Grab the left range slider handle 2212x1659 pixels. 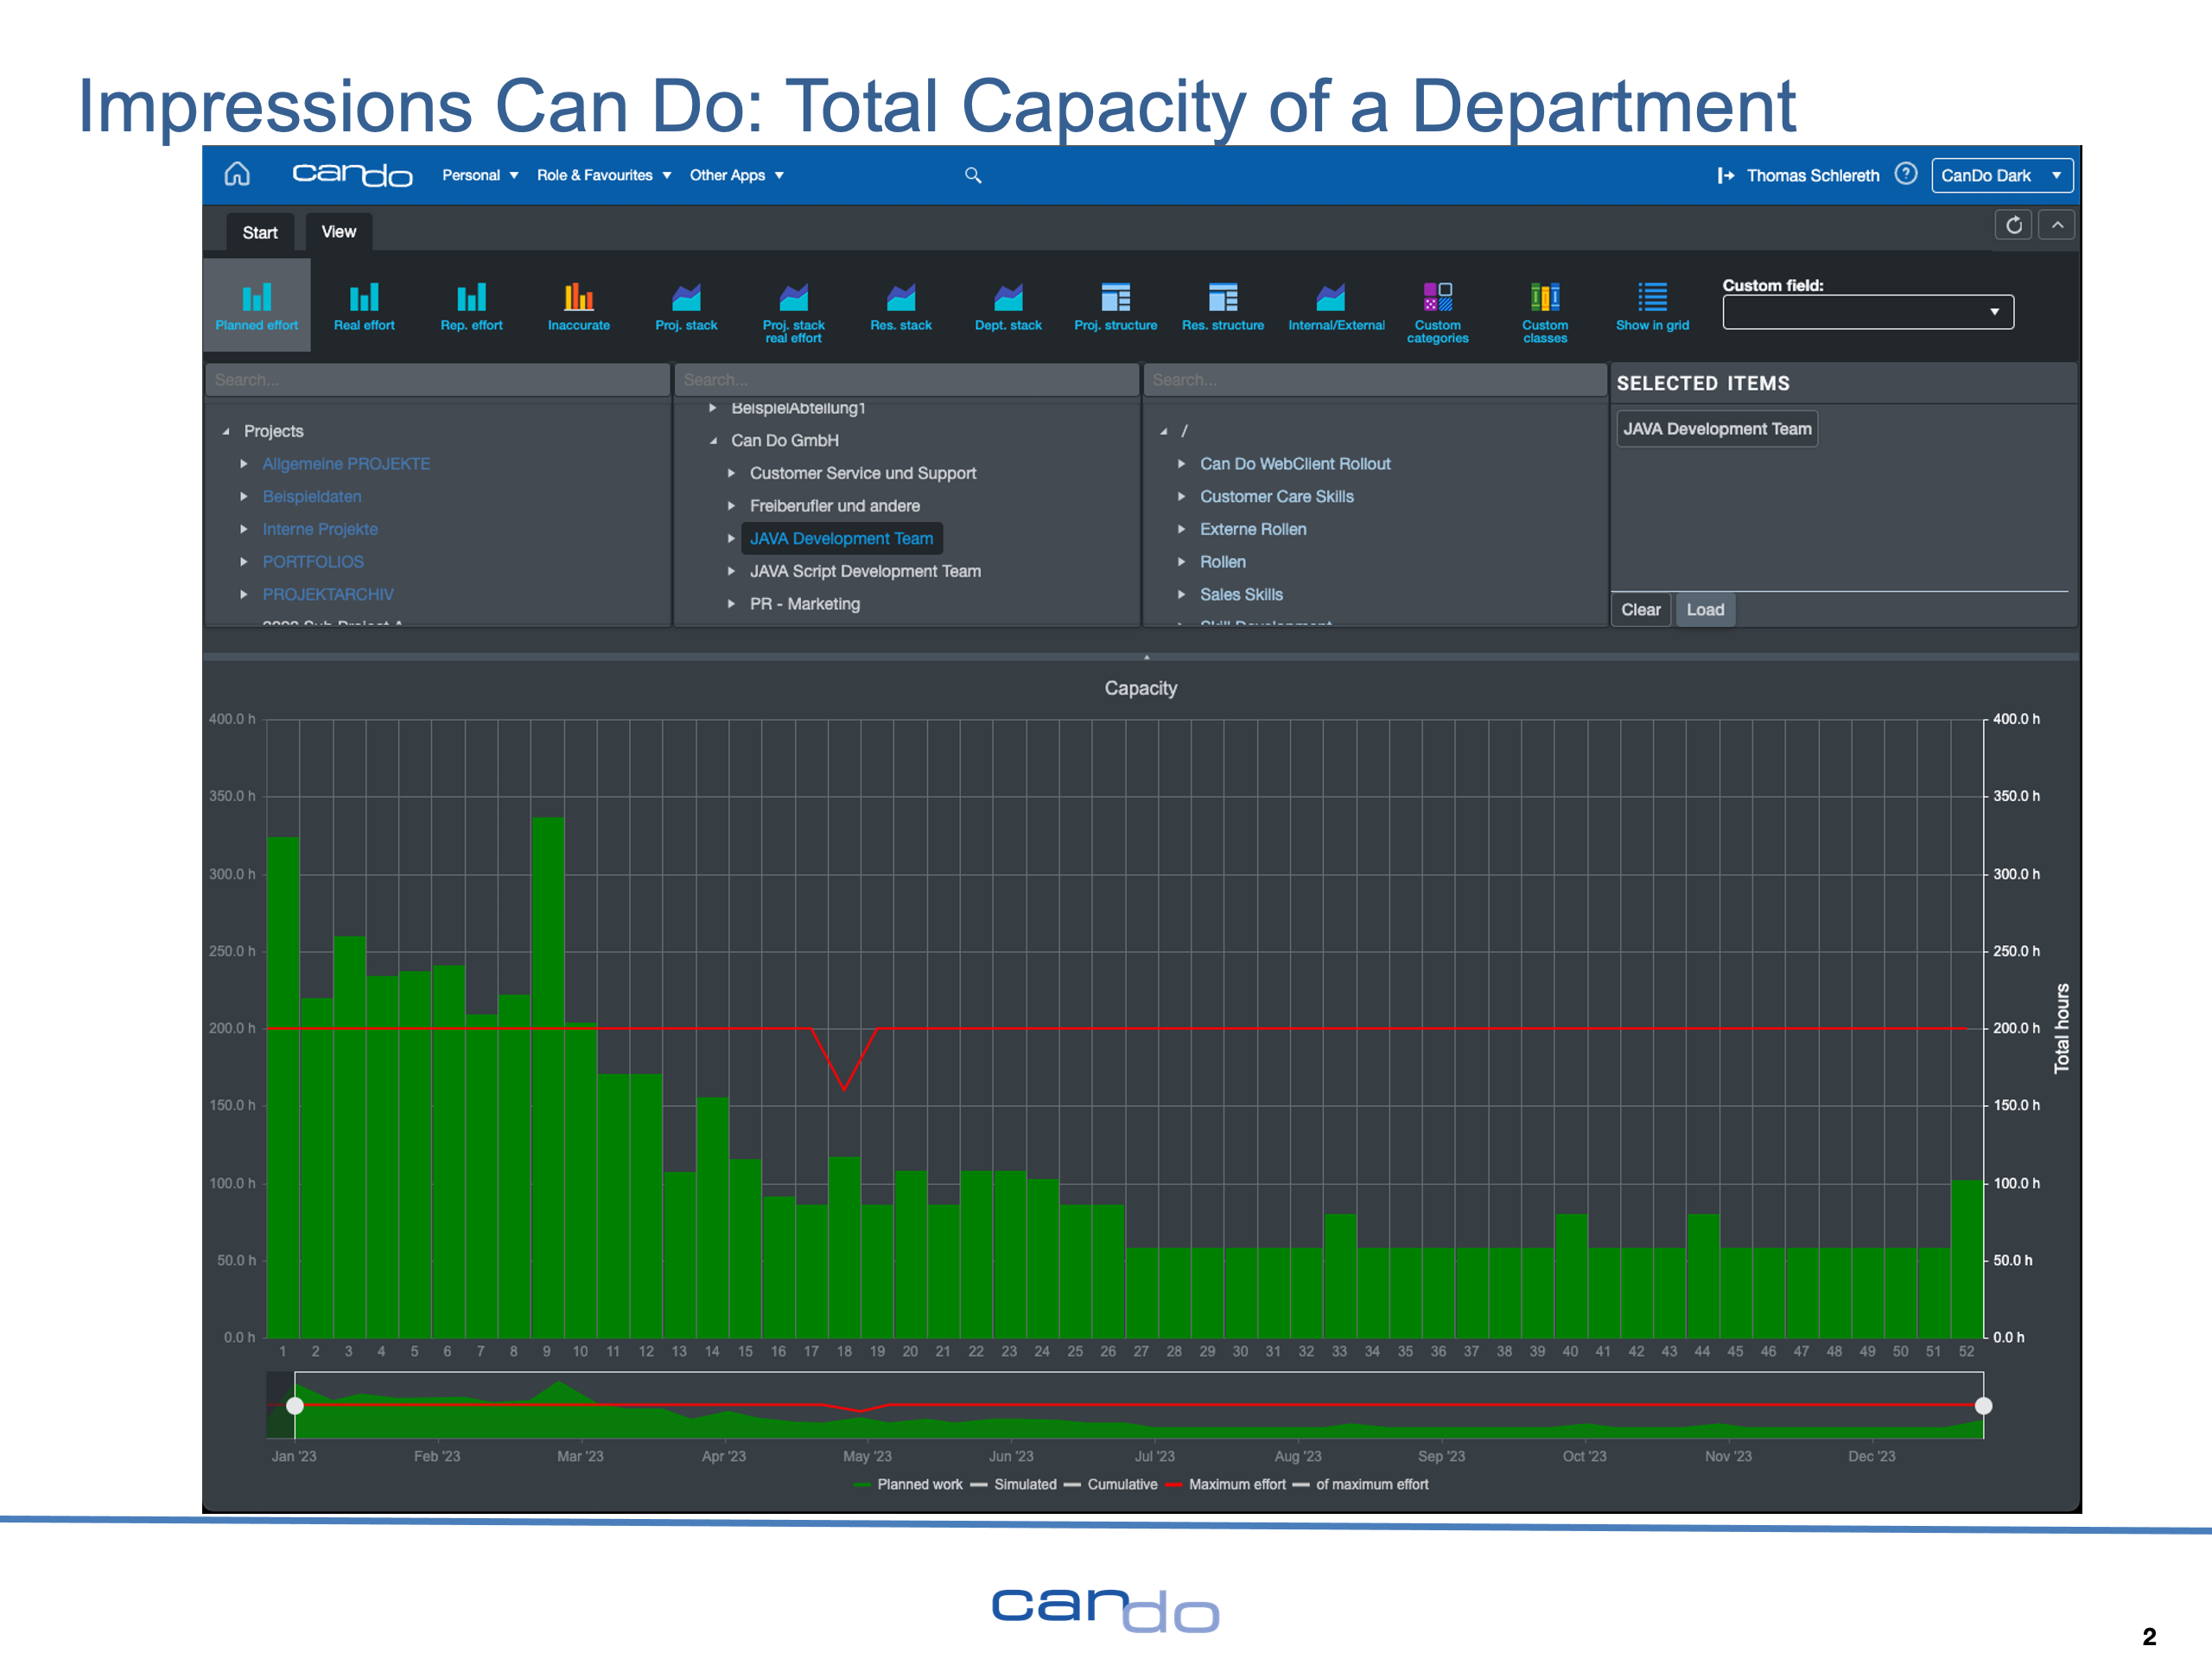[x=295, y=1406]
